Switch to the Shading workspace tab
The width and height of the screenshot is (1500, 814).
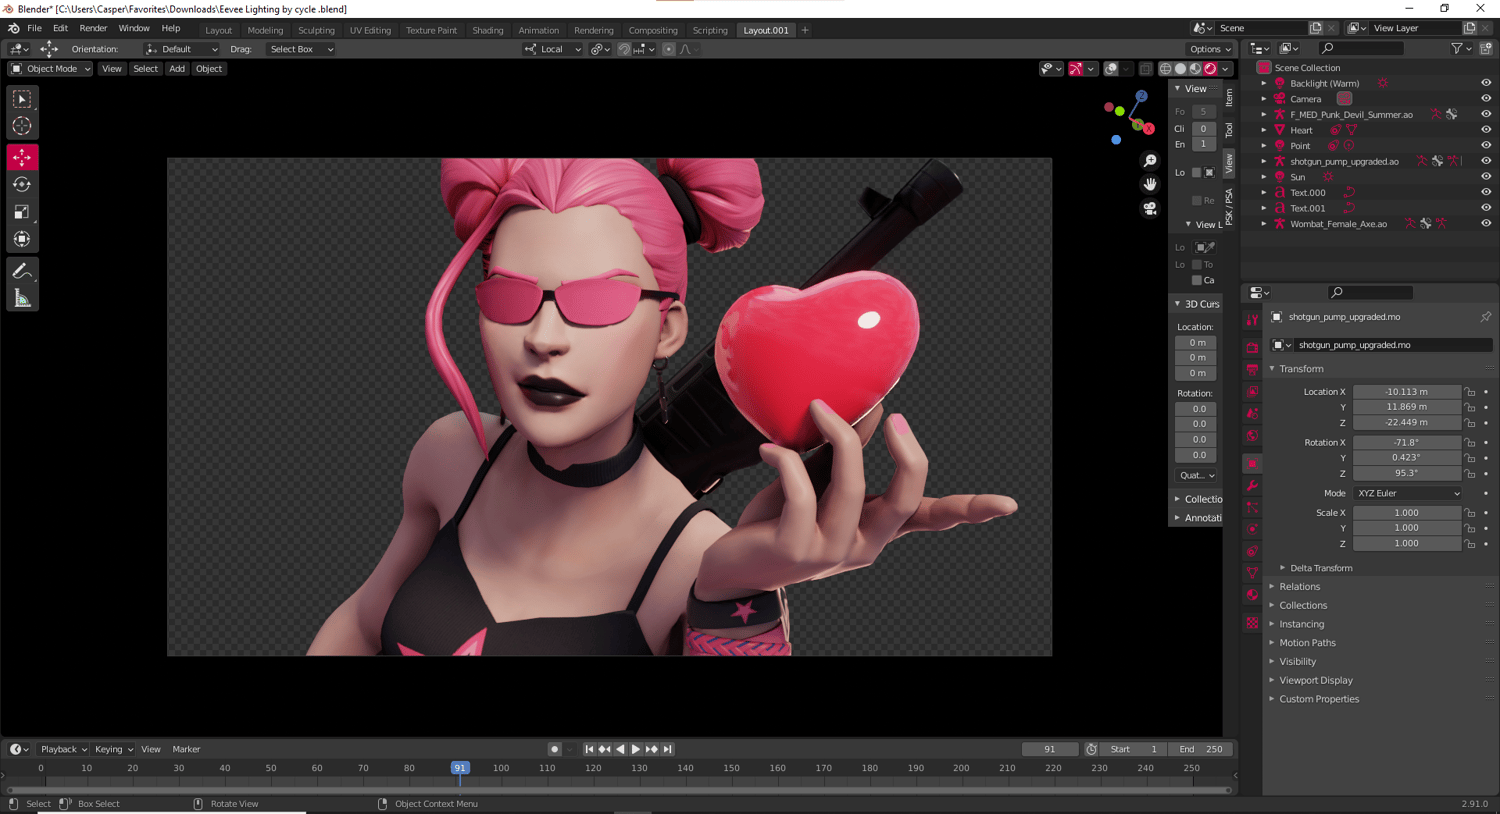click(488, 30)
